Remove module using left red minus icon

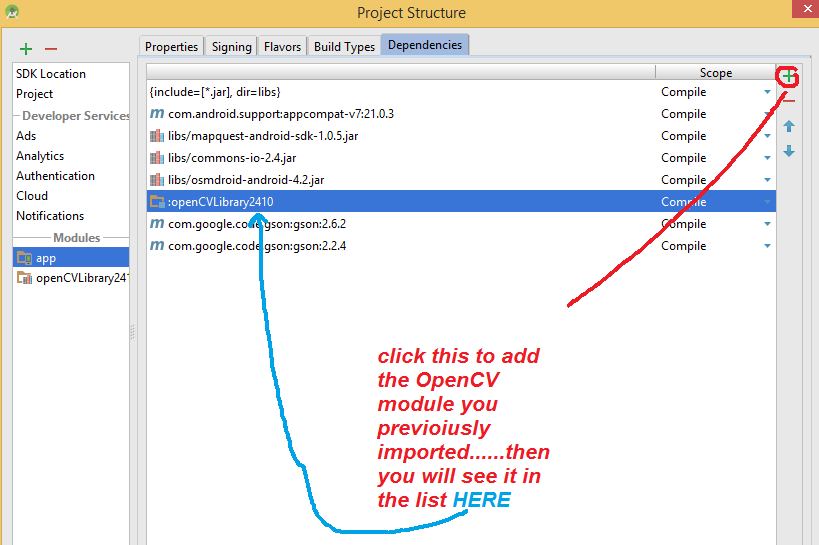tap(51, 48)
